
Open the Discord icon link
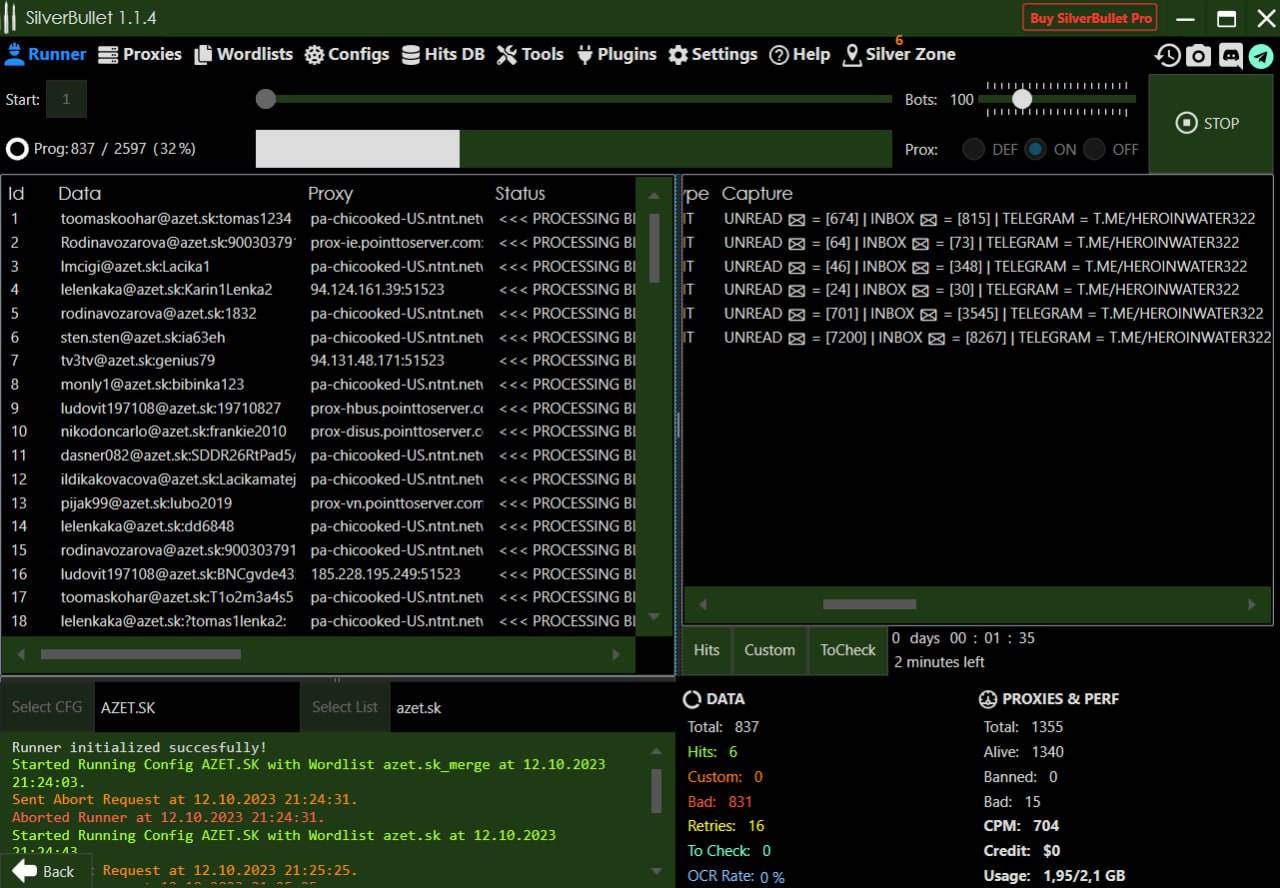click(1230, 56)
